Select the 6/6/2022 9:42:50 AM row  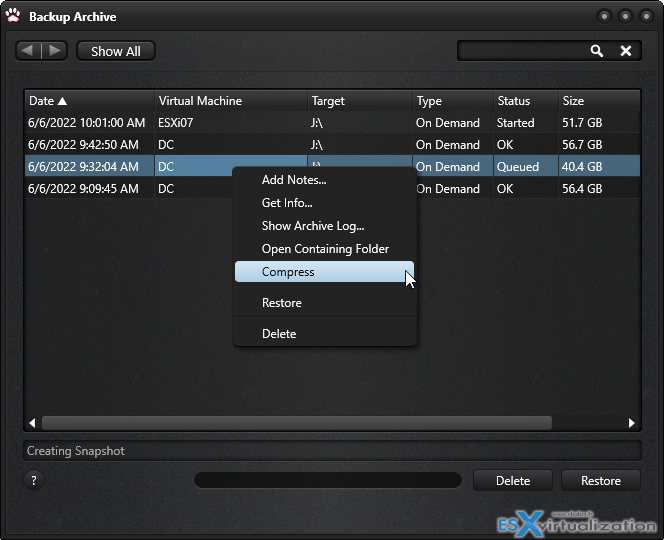pos(332,145)
